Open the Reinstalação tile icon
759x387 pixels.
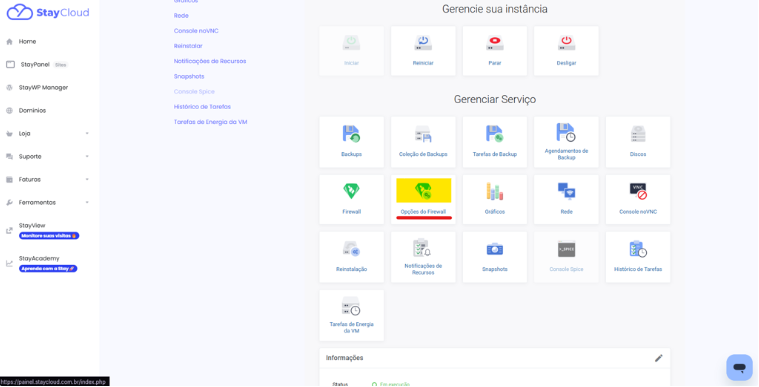click(351, 249)
